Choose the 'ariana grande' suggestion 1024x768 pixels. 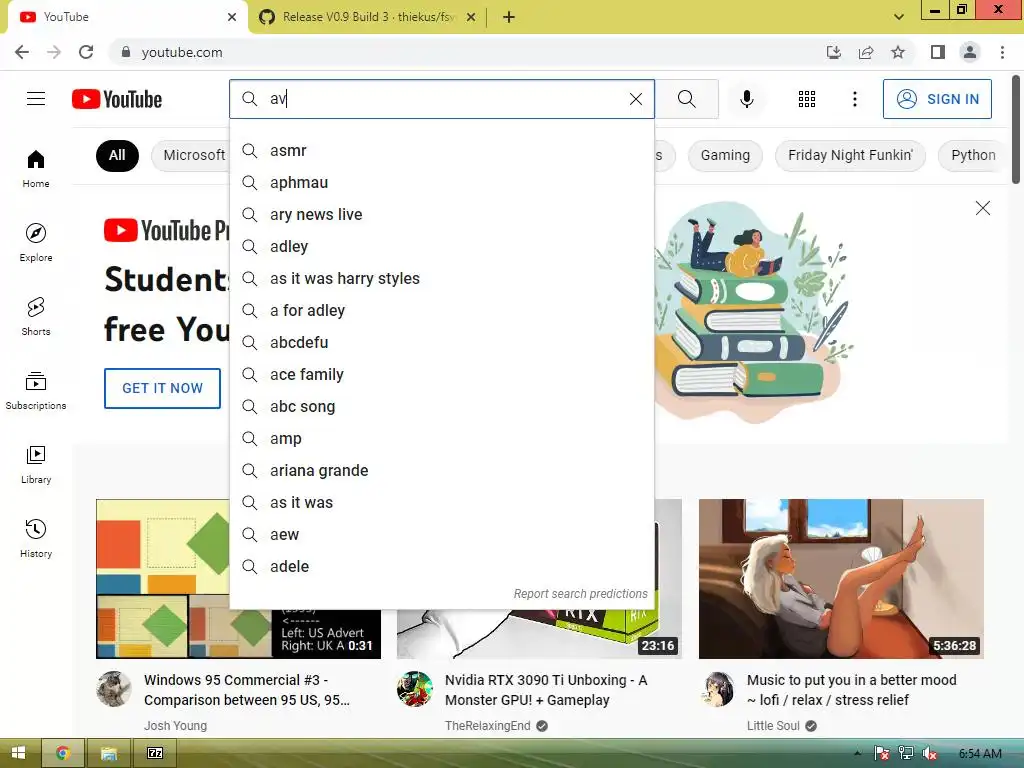442,471
